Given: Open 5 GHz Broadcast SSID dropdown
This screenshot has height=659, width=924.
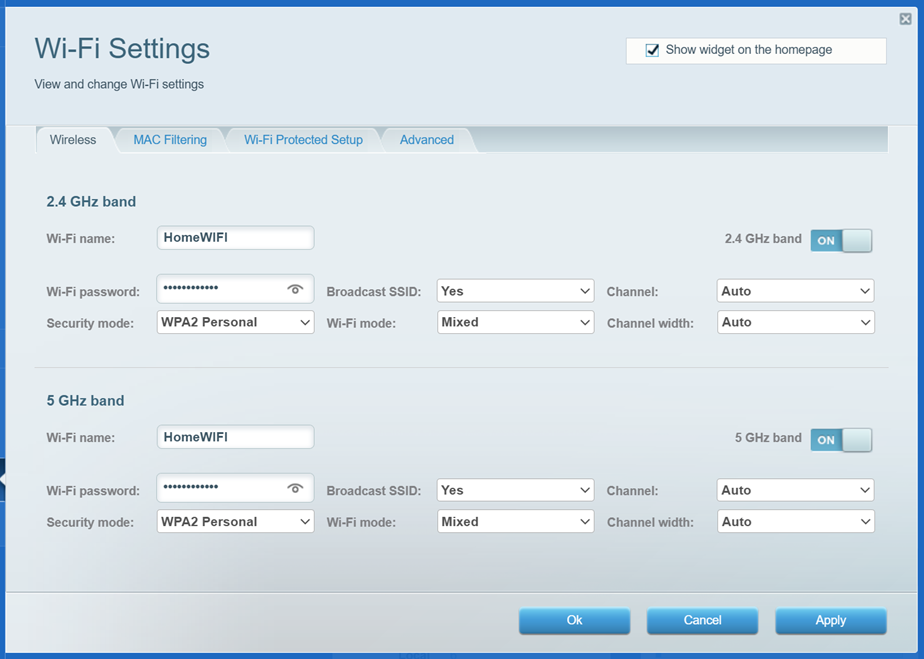Looking at the screenshot, I should click(x=515, y=490).
